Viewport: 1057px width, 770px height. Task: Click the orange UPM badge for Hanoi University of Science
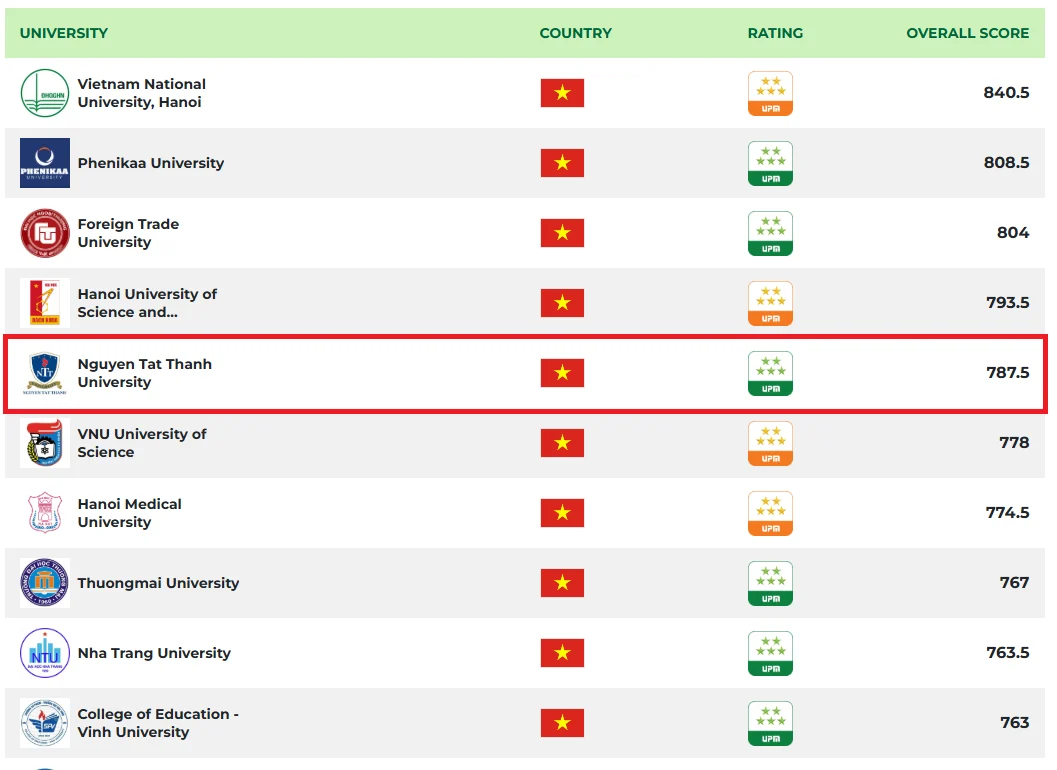pos(771,303)
